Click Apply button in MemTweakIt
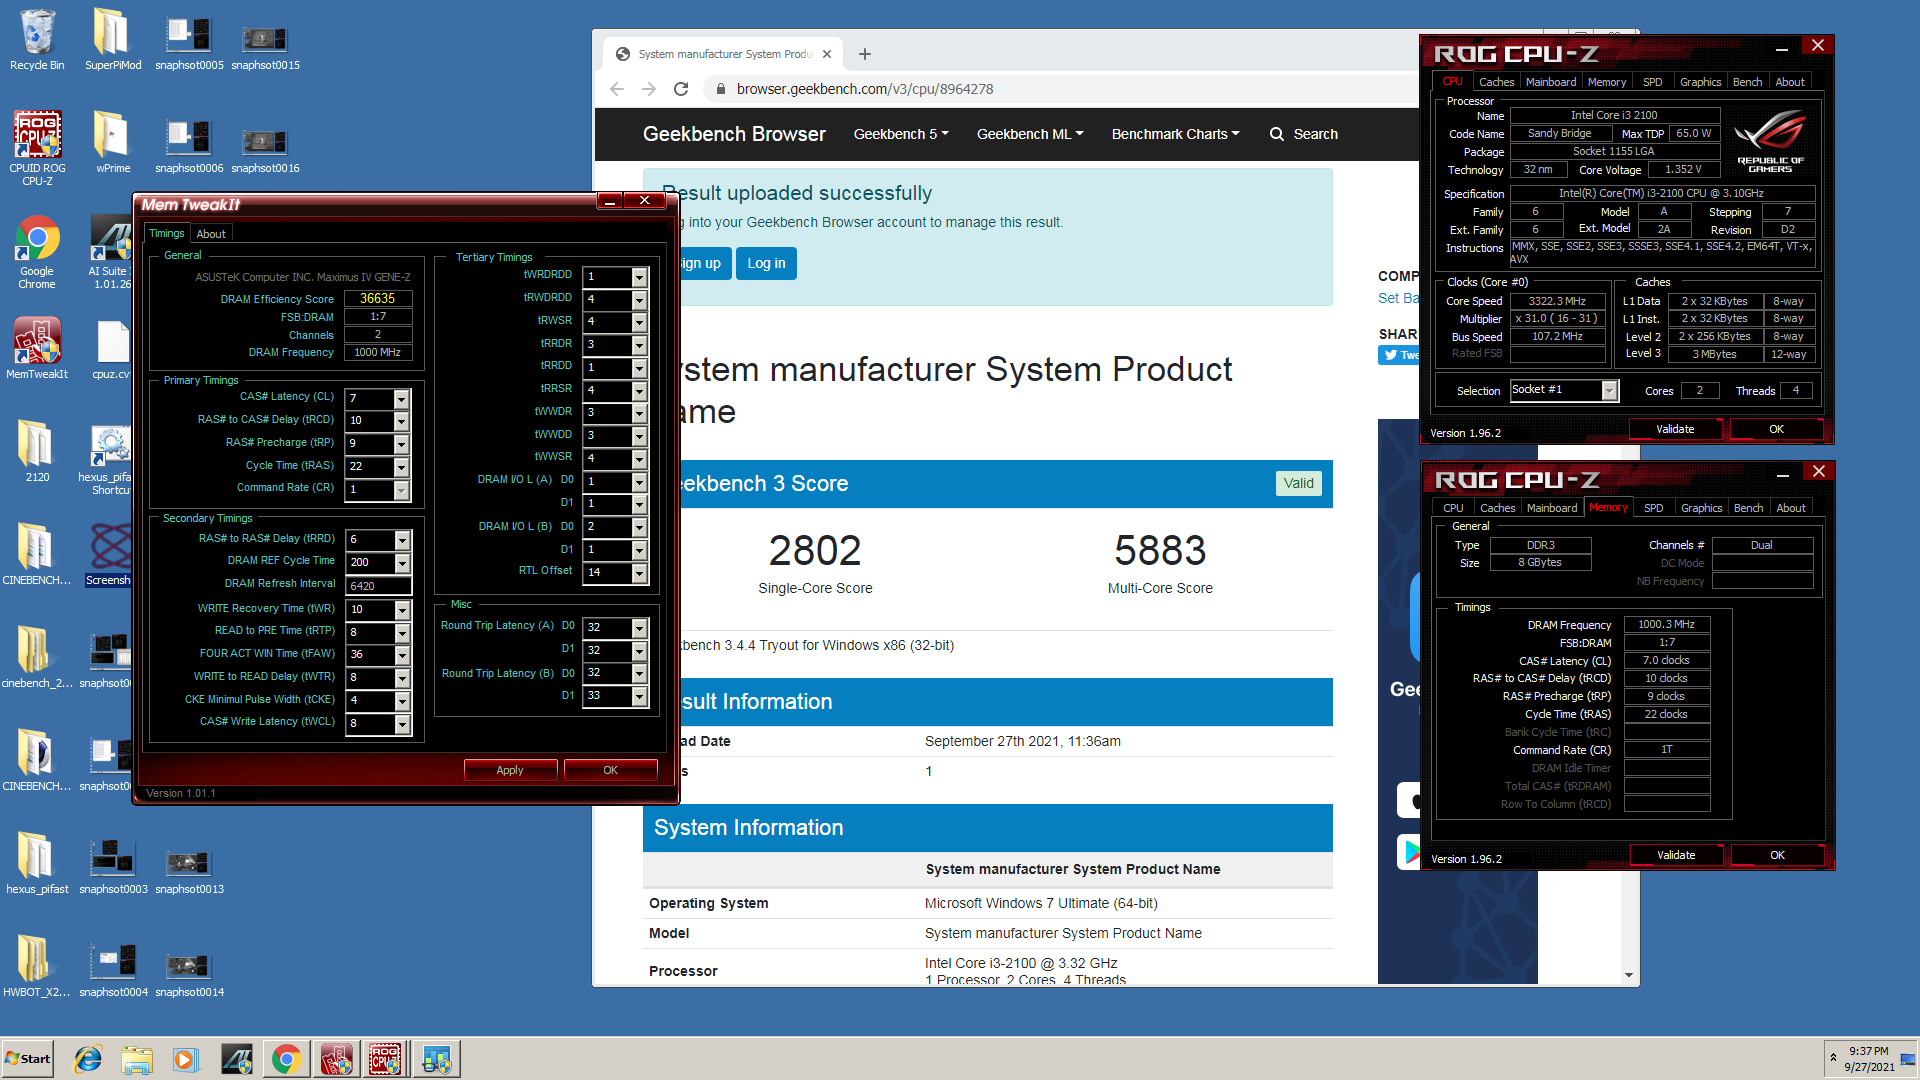The image size is (1920, 1080). tap(510, 770)
